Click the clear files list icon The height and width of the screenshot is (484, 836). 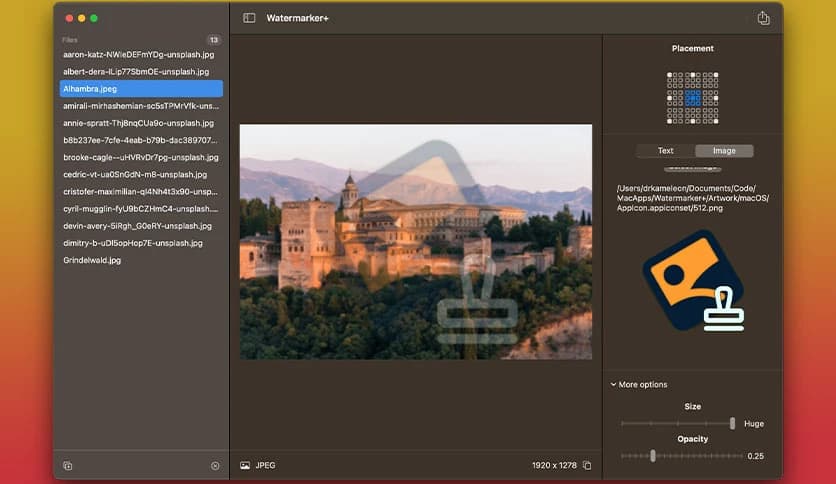[215, 466]
